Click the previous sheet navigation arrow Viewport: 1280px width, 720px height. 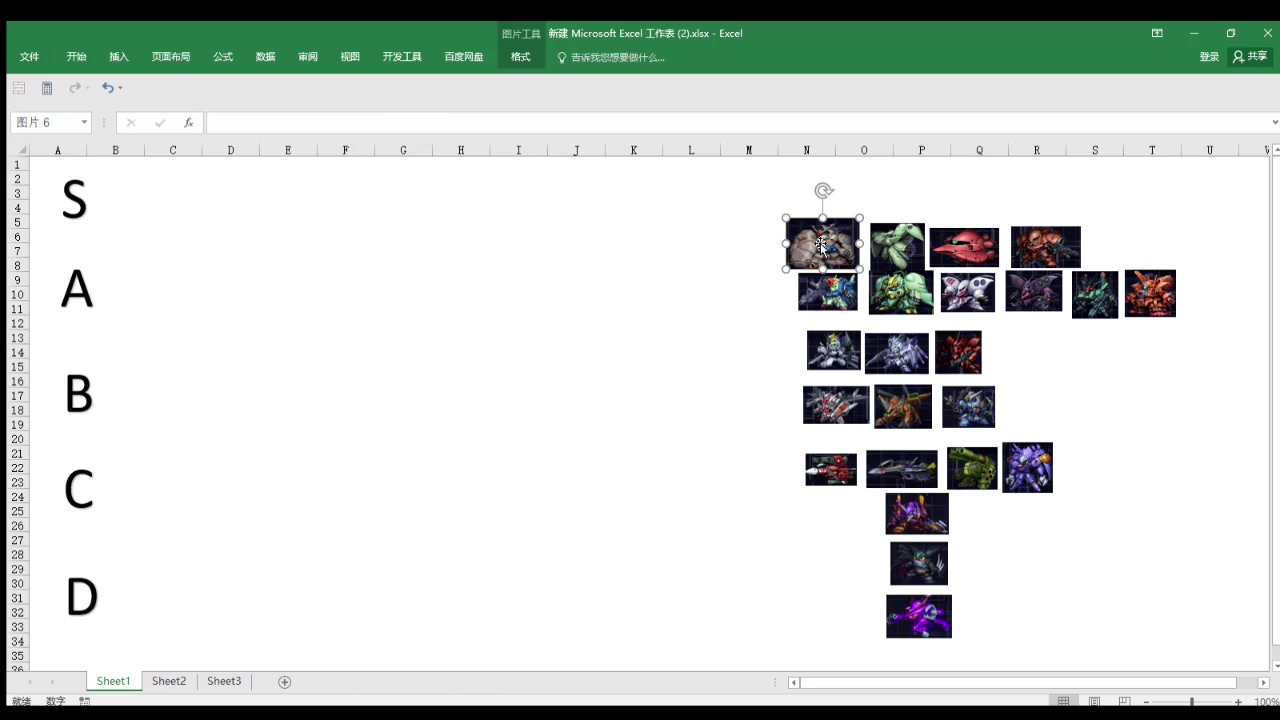pos(30,682)
